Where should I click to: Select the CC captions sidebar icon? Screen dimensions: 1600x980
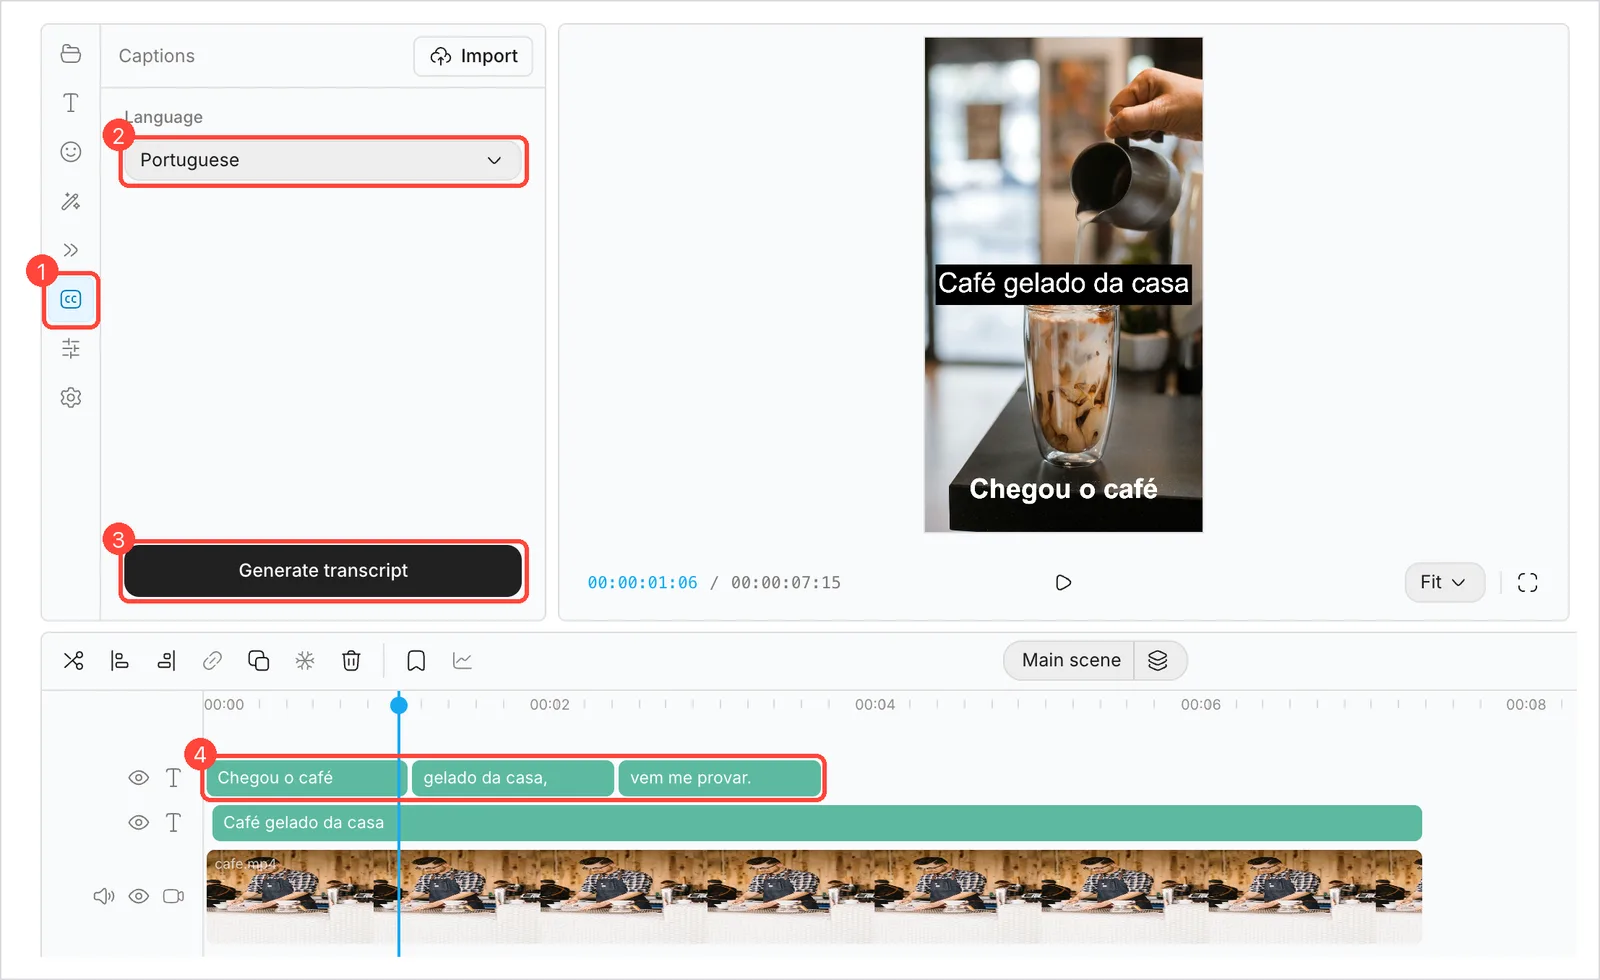71,299
